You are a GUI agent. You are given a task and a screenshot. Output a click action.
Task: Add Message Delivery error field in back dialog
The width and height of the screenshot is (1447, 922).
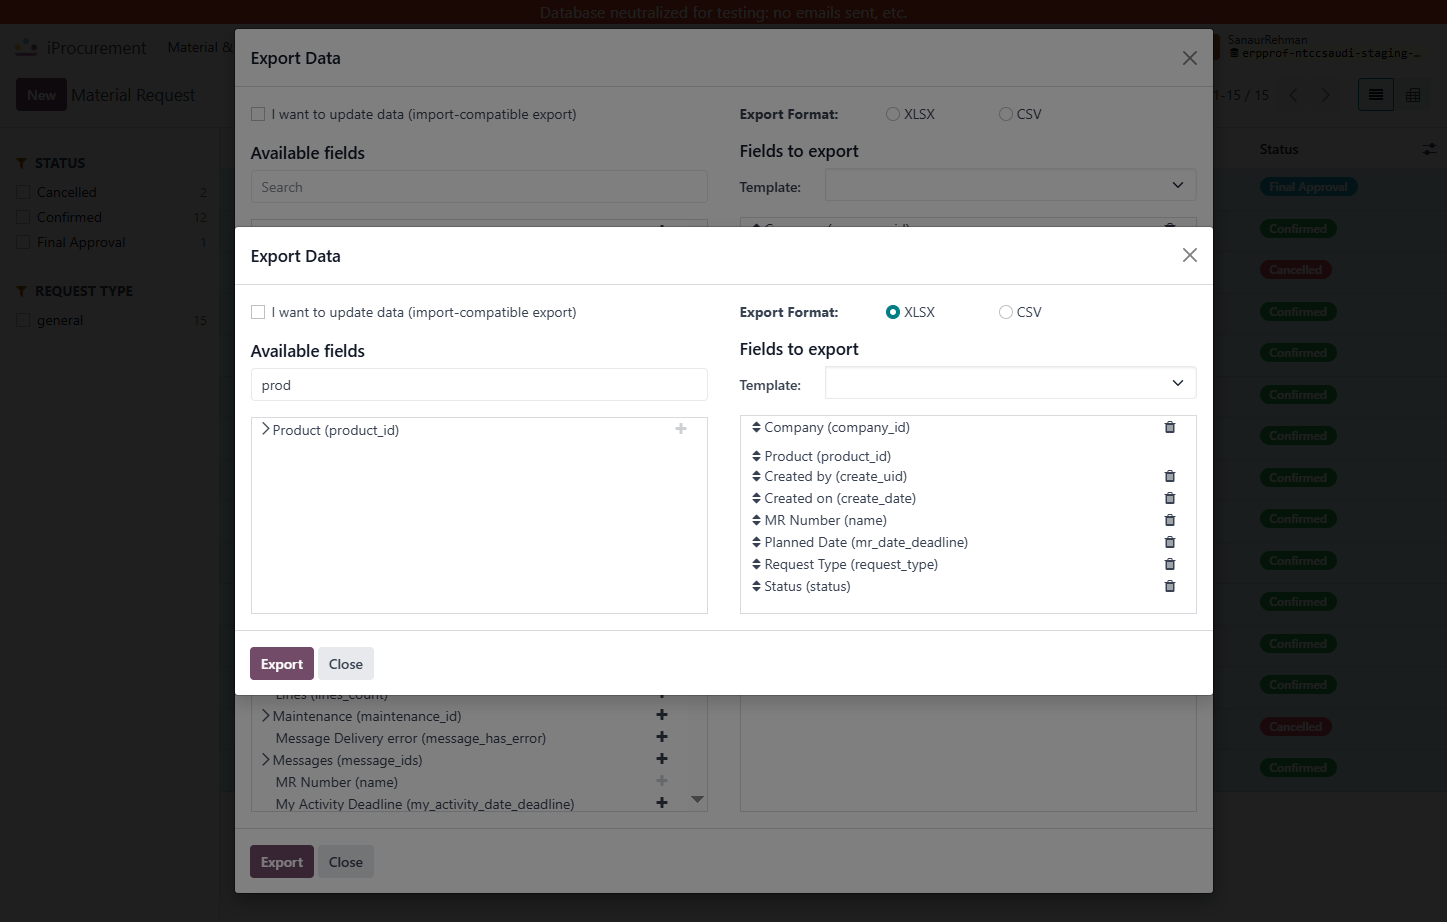point(662,737)
